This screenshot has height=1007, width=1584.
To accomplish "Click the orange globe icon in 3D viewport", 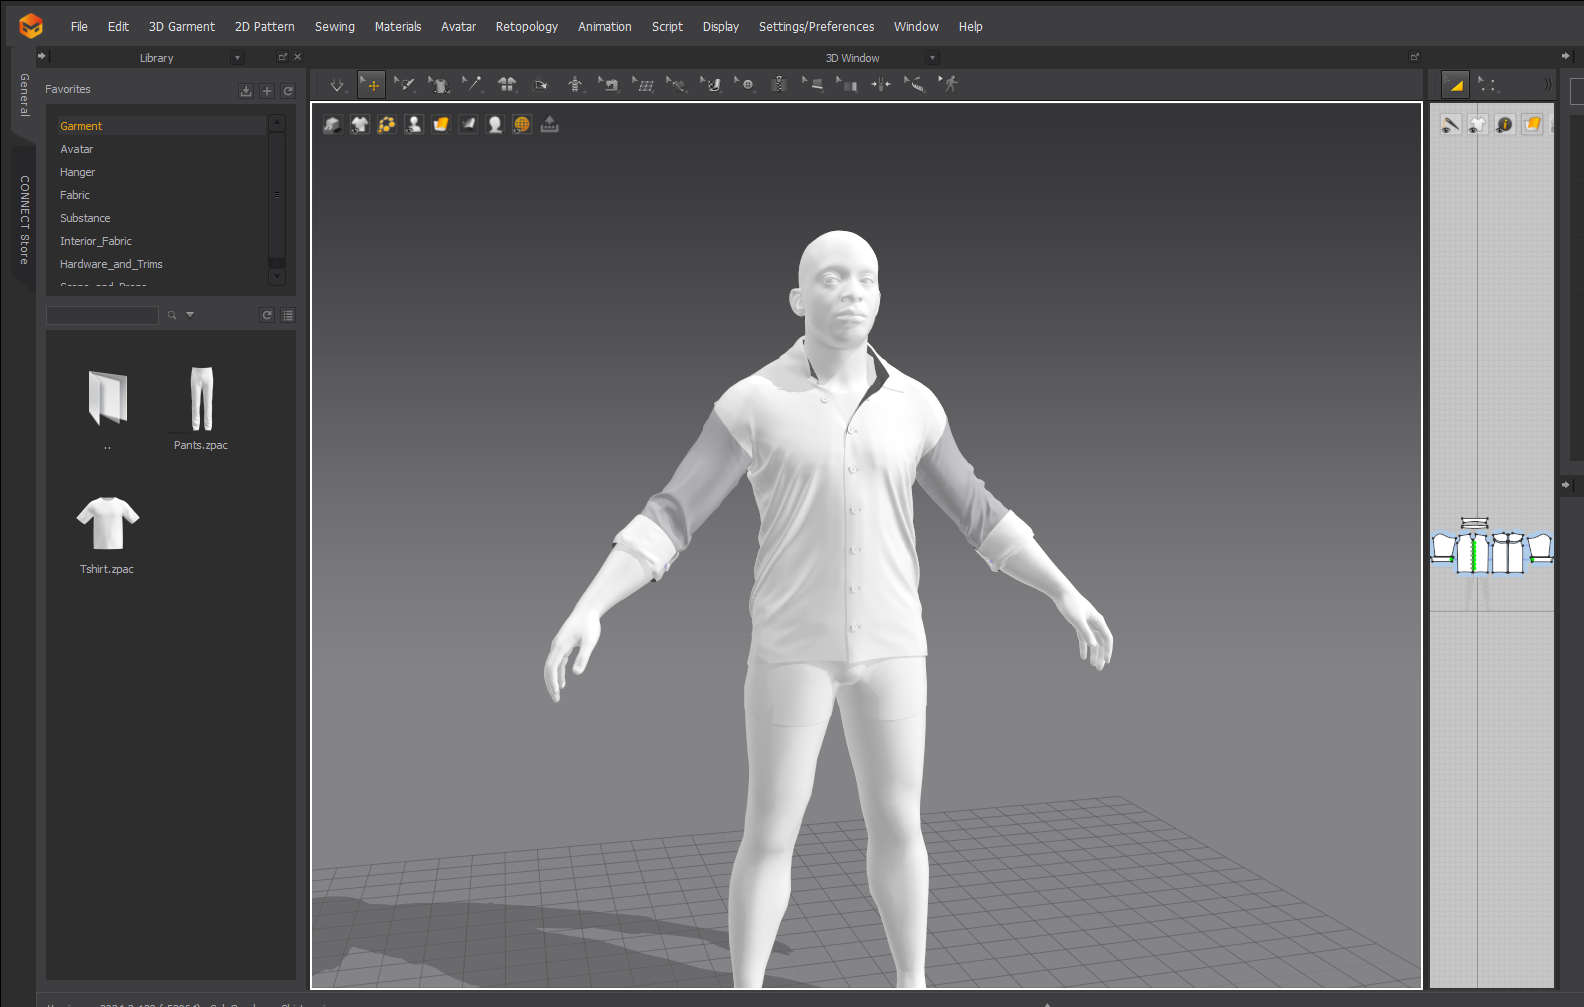I will click(x=522, y=124).
